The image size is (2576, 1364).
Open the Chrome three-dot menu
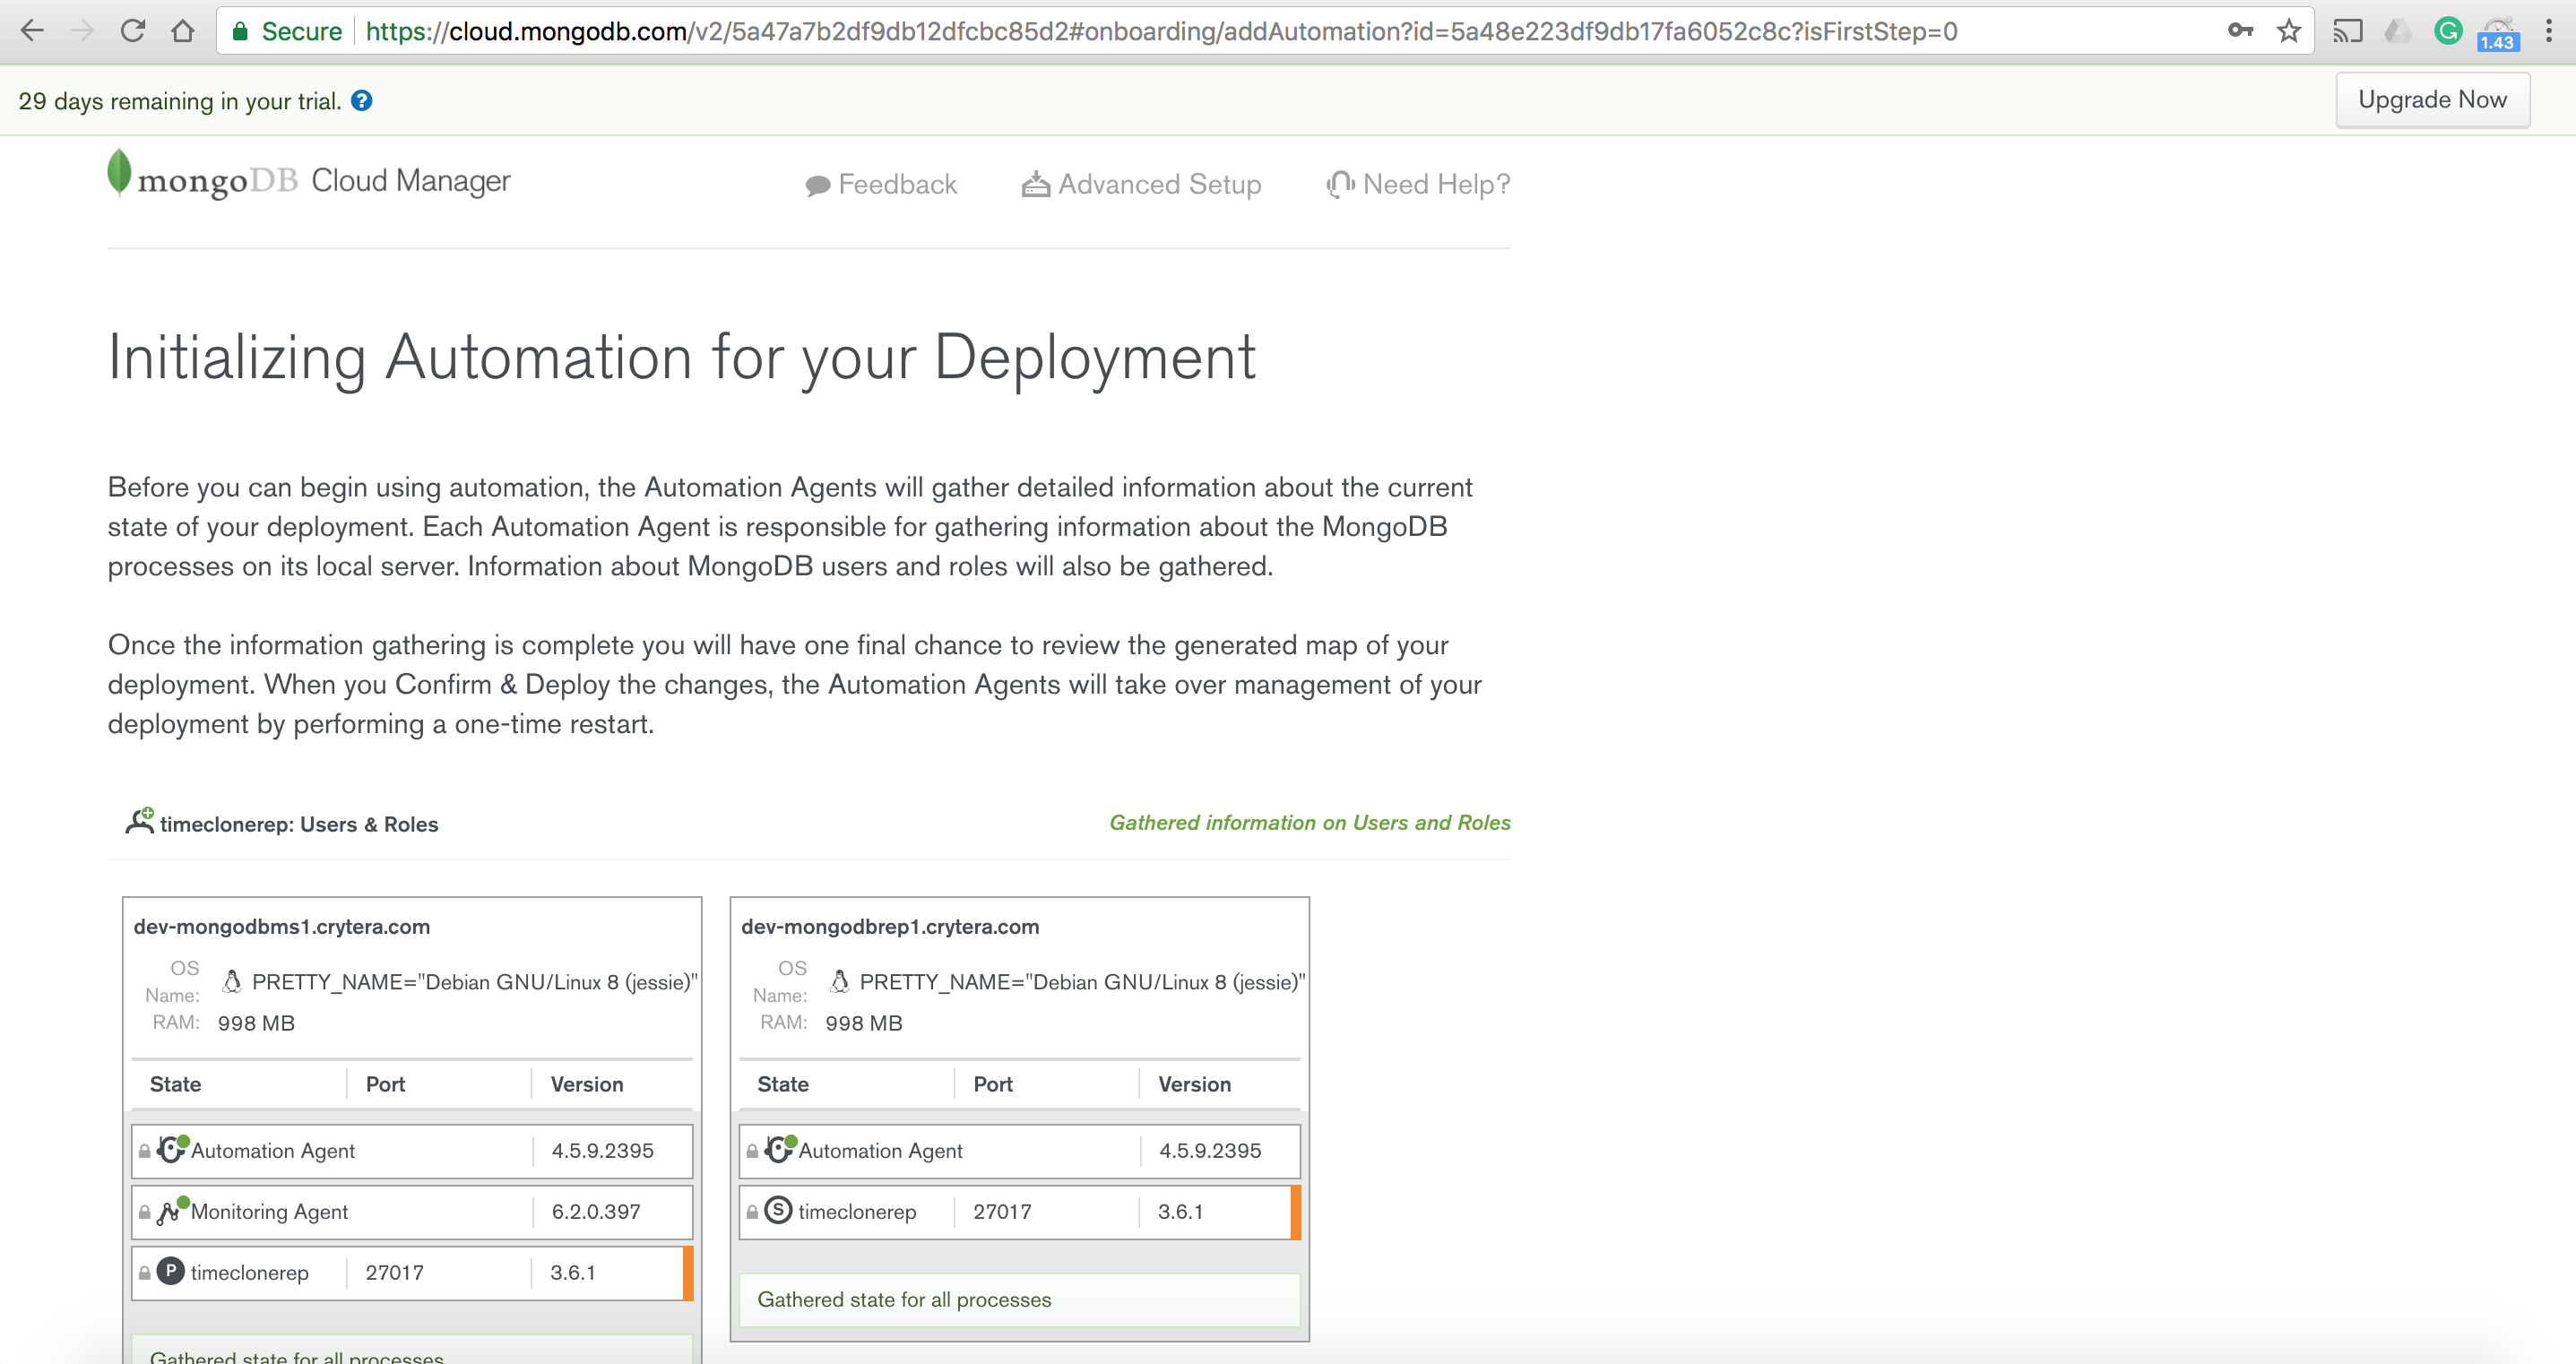tap(2548, 31)
